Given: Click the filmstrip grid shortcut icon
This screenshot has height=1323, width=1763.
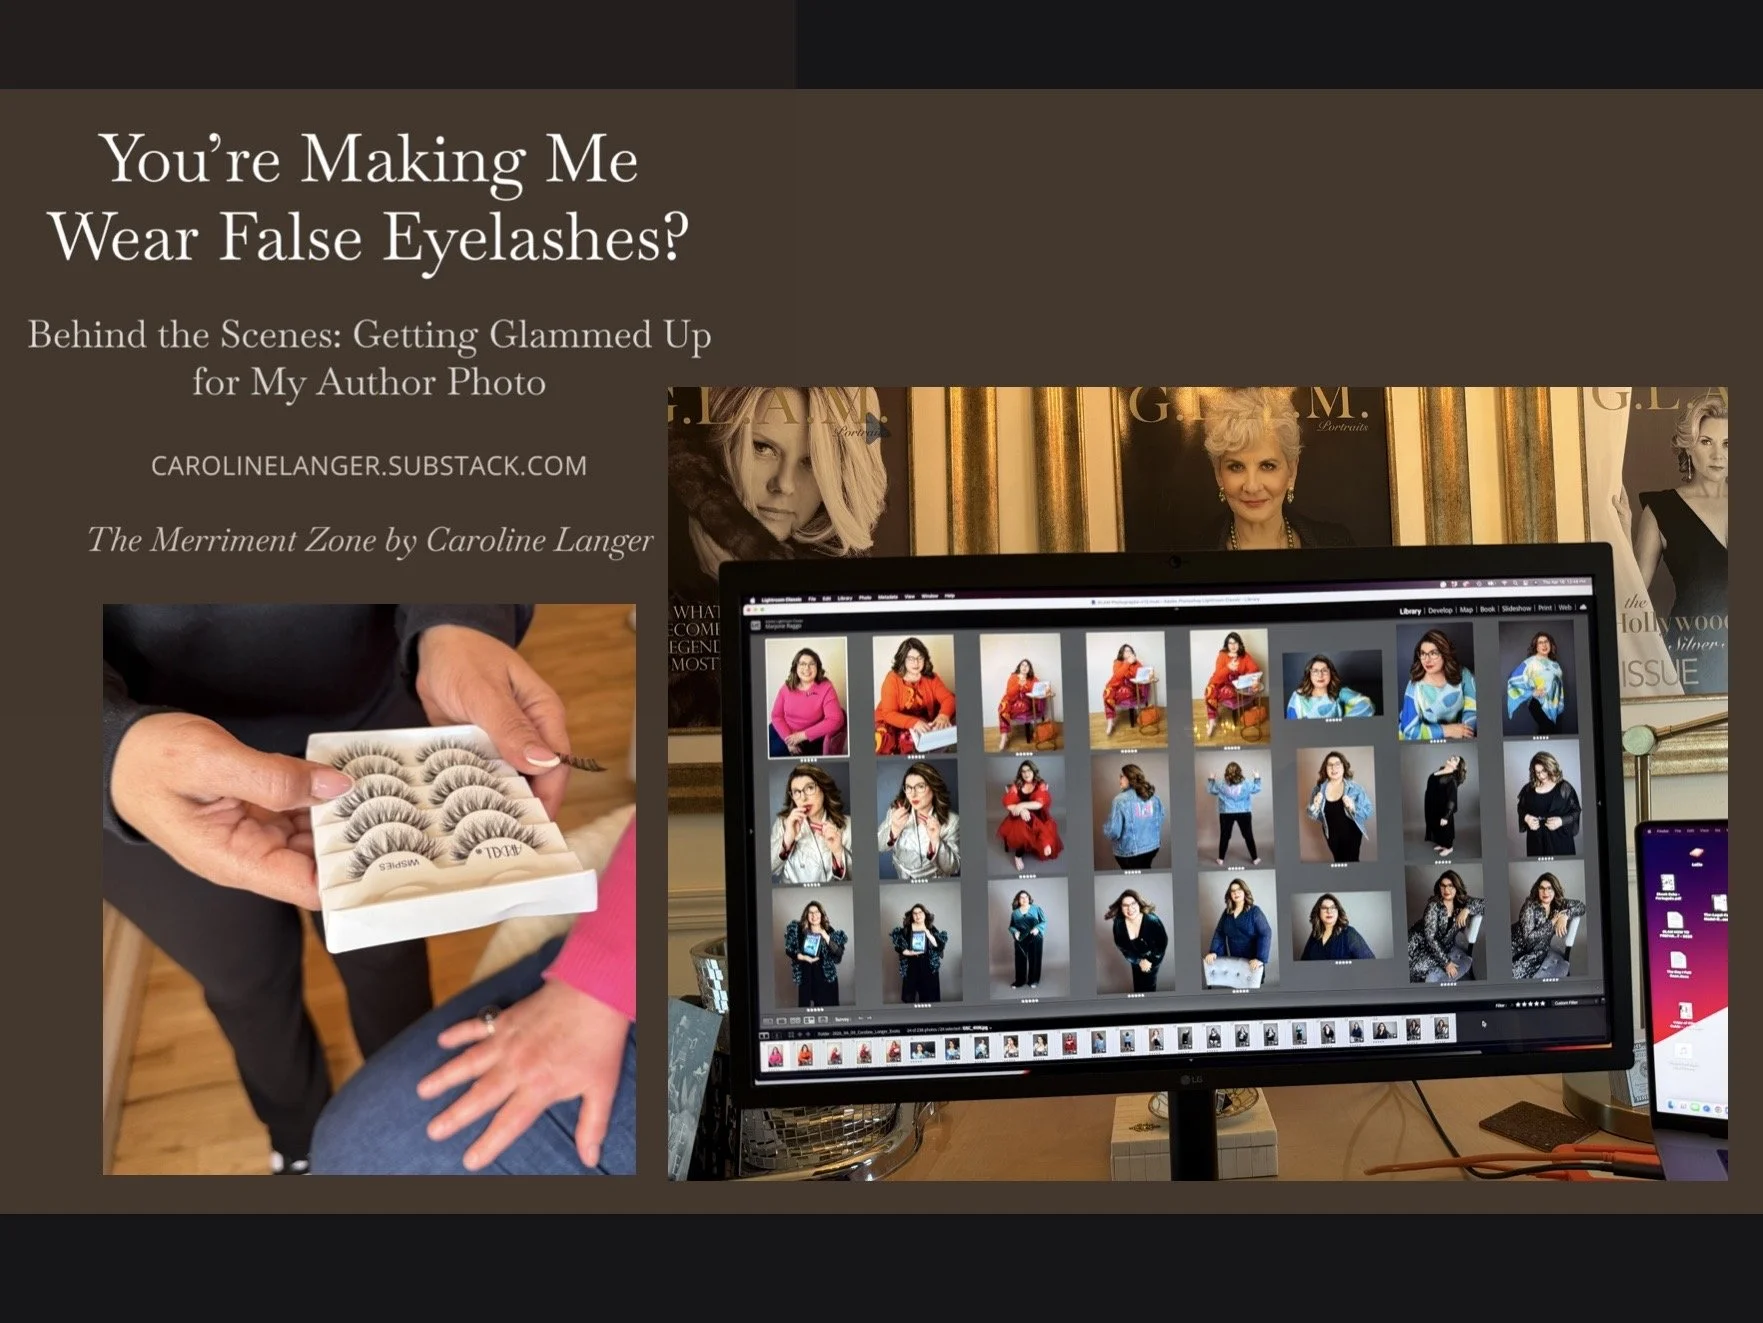Looking at the screenshot, I should tap(791, 1035).
